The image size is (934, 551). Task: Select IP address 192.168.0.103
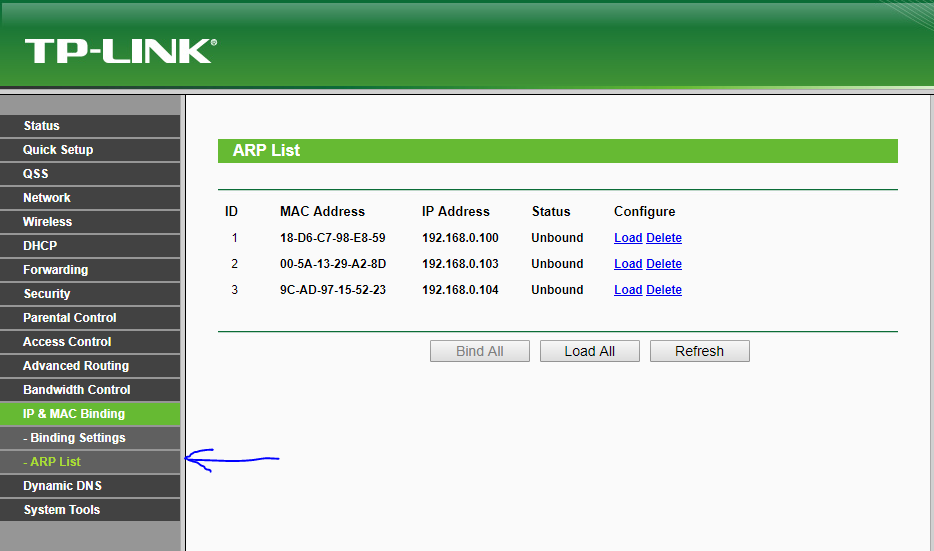click(x=460, y=264)
